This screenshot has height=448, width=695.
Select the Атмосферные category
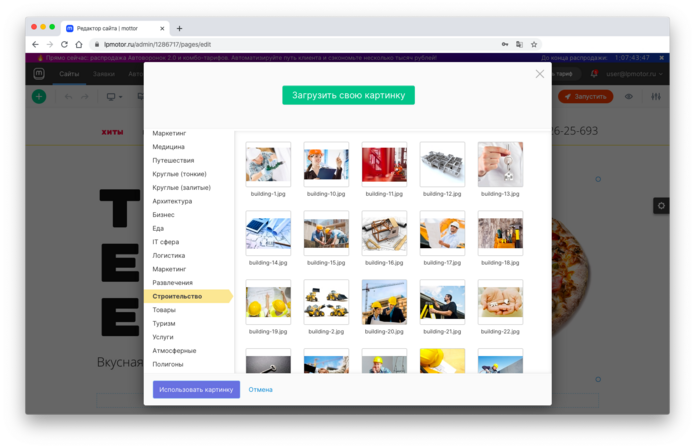click(x=174, y=351)
